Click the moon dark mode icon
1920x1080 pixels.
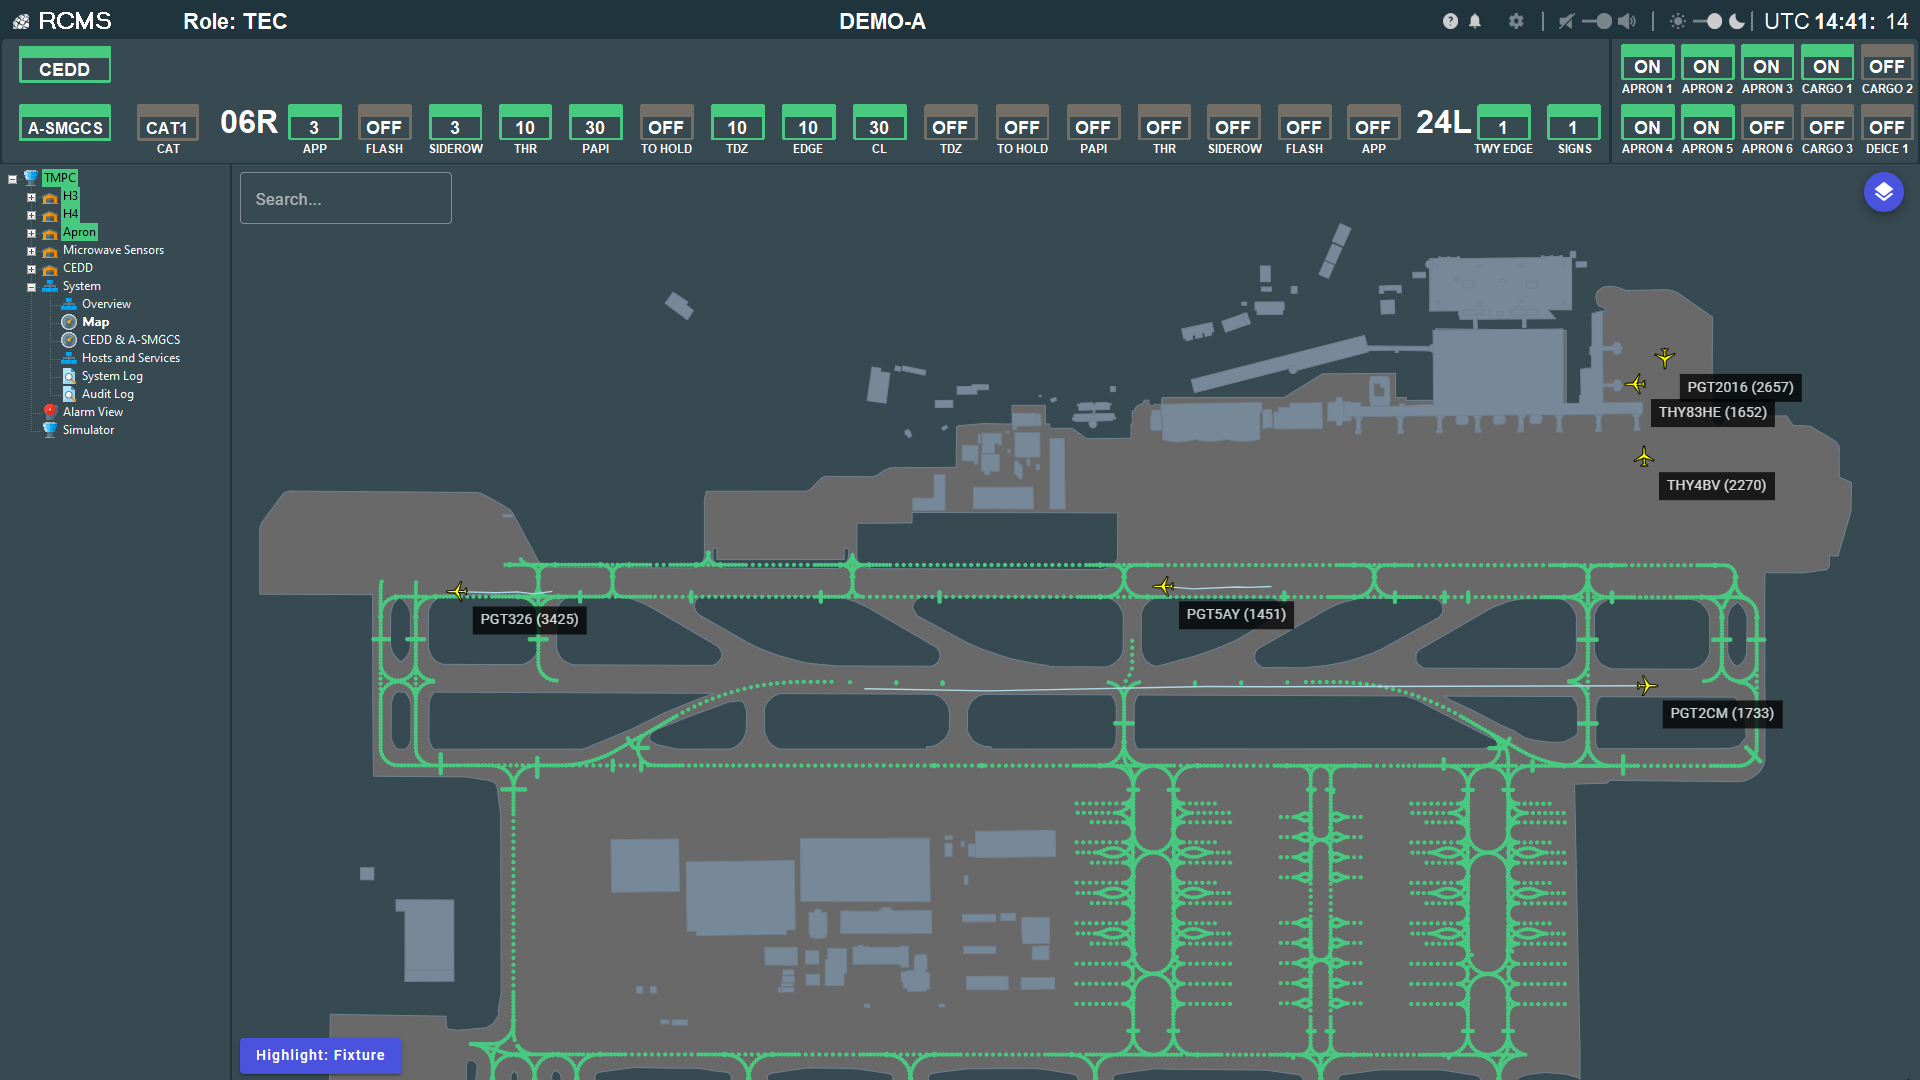coord(1737,21)
